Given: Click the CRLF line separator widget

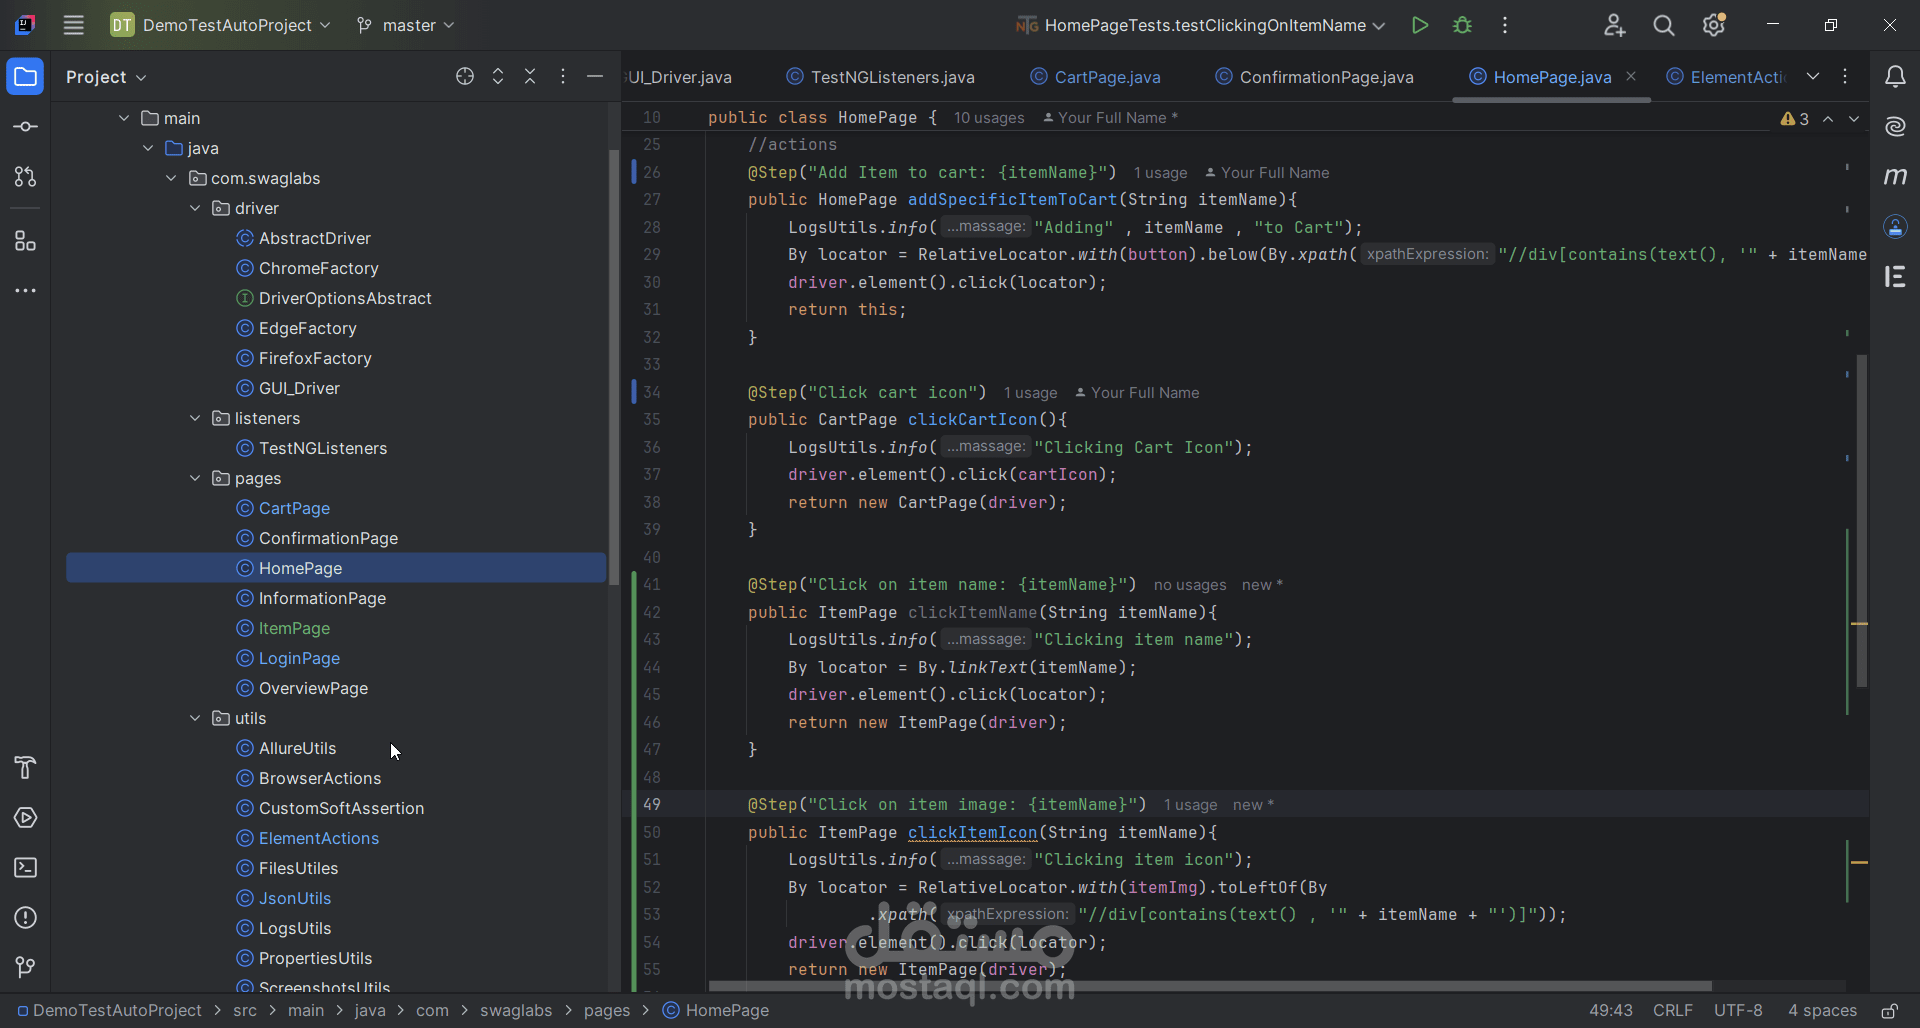Looking at the screenshot, I should click(1673, 1011).
